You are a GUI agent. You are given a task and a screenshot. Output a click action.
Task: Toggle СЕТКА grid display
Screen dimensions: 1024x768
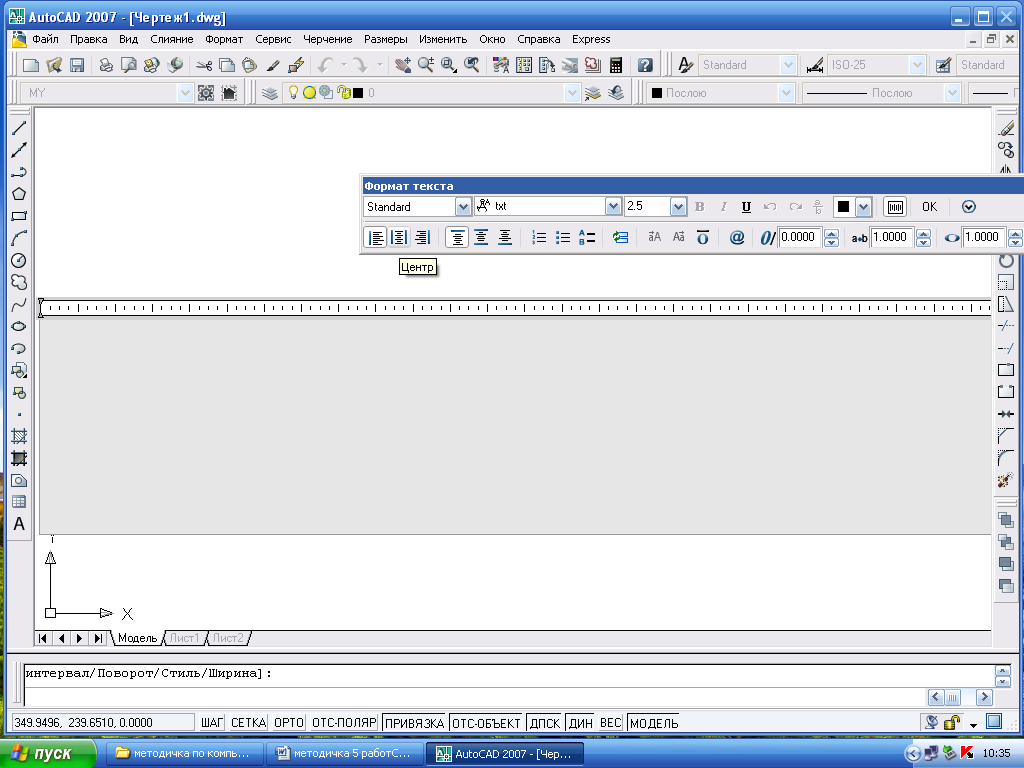click(x=248, y=723)
